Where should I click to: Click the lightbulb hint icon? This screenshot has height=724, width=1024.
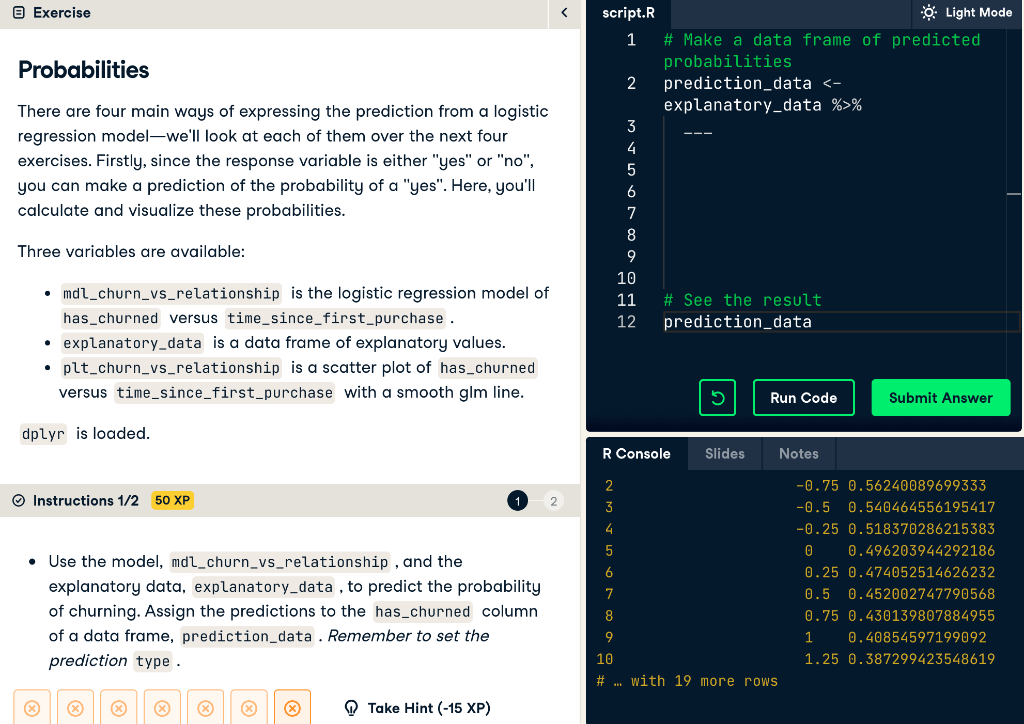pos(351,707)
